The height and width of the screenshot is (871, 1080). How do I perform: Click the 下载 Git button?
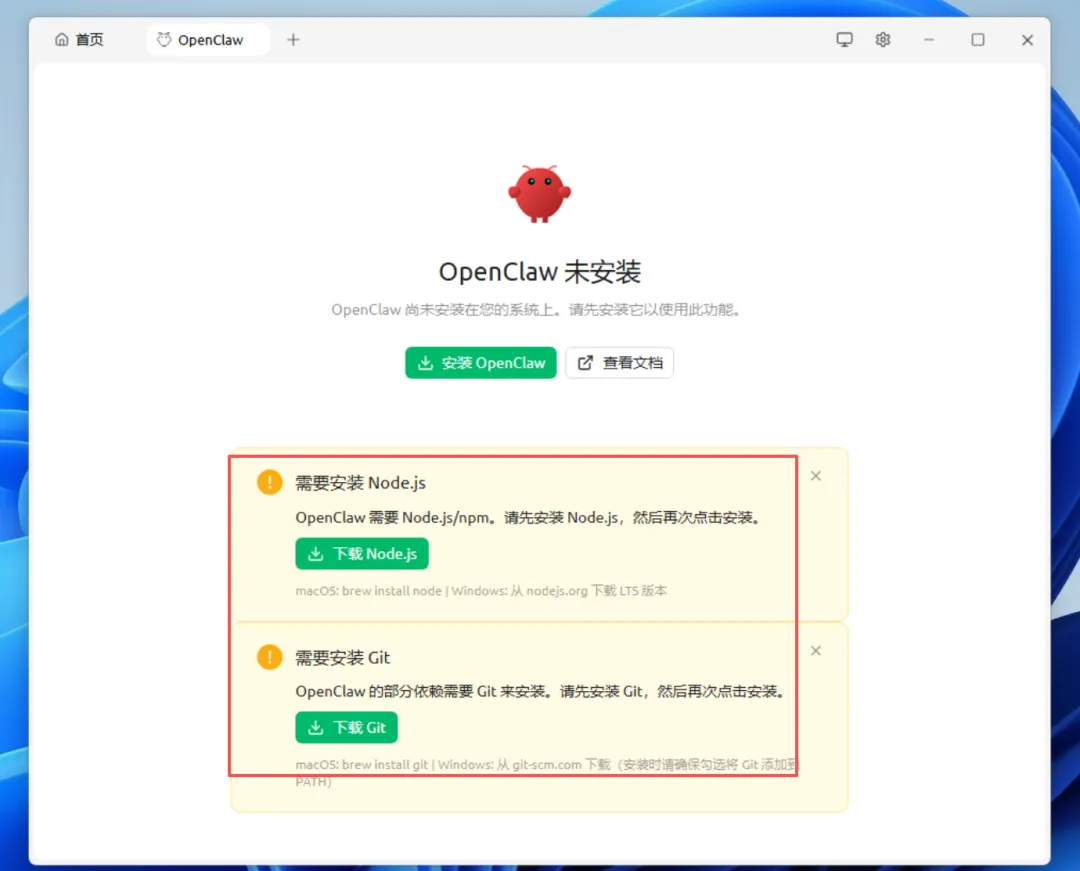(346, 728)
